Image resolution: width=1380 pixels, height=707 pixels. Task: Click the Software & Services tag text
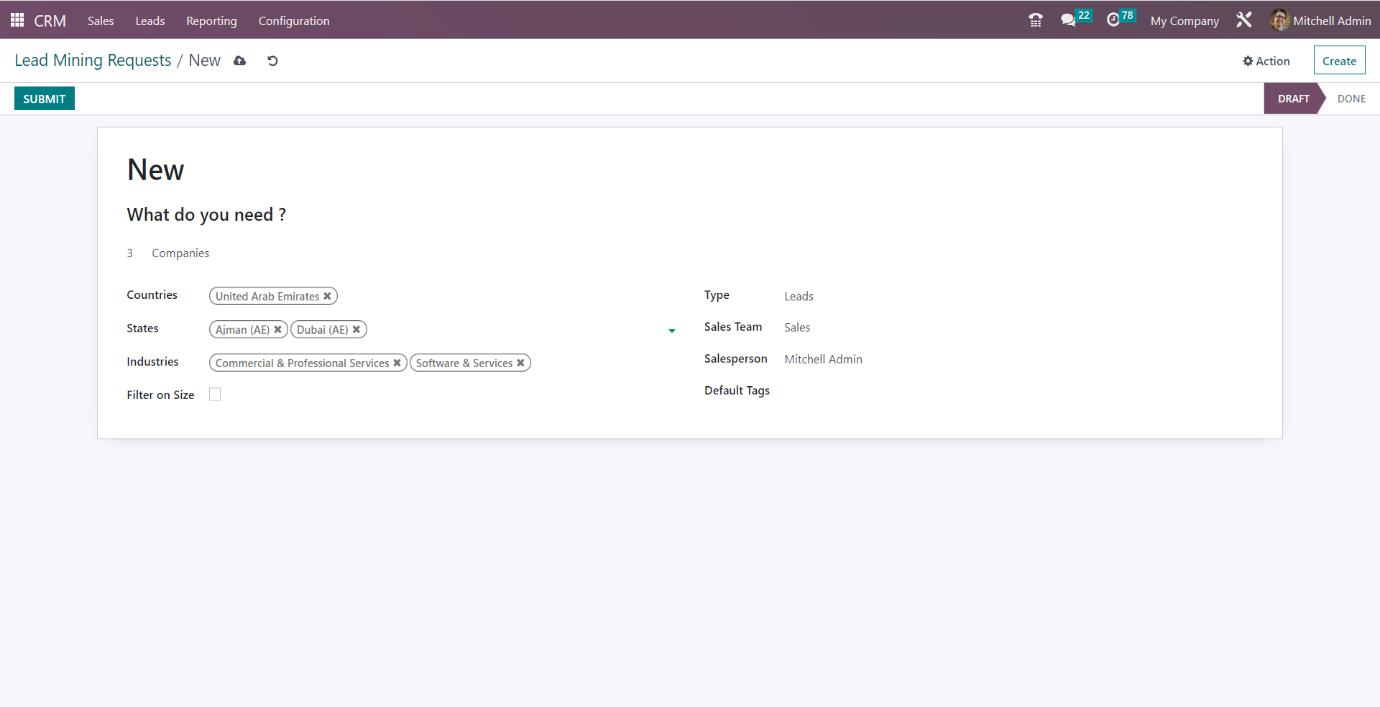point(464,363)
